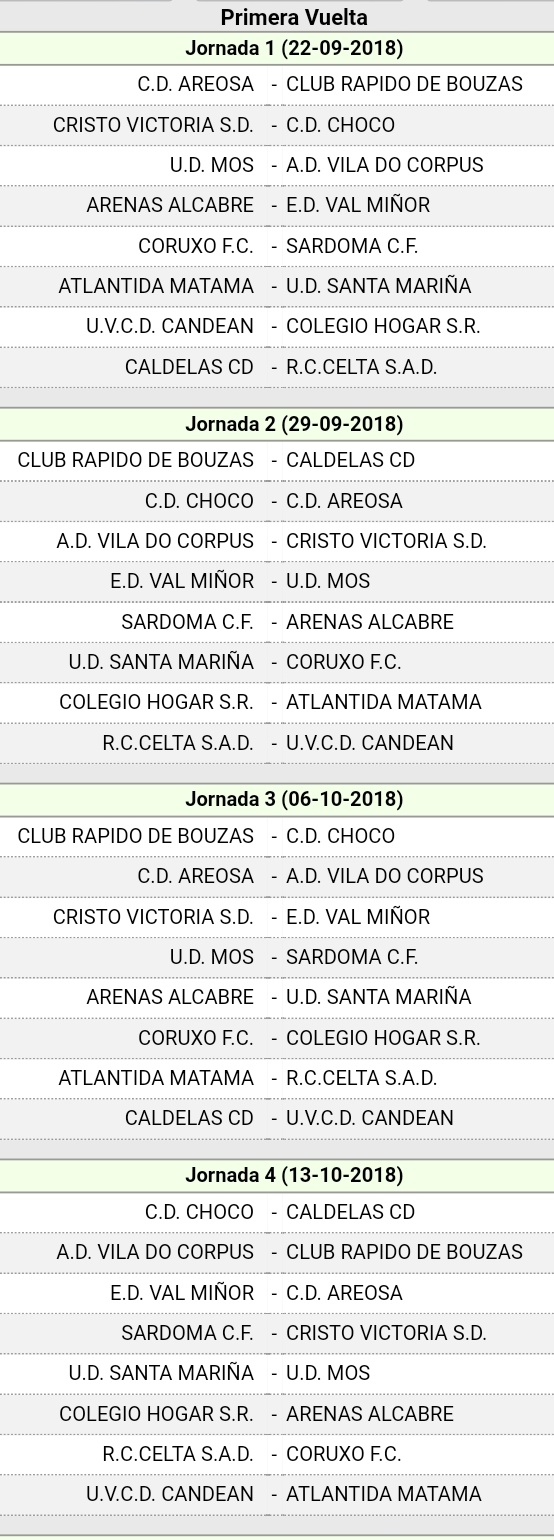Open R.C.CELTA S.A.D. in the Caldelas CD match of Jornada 1
The image size is (554, 1540).
[361, 367]
